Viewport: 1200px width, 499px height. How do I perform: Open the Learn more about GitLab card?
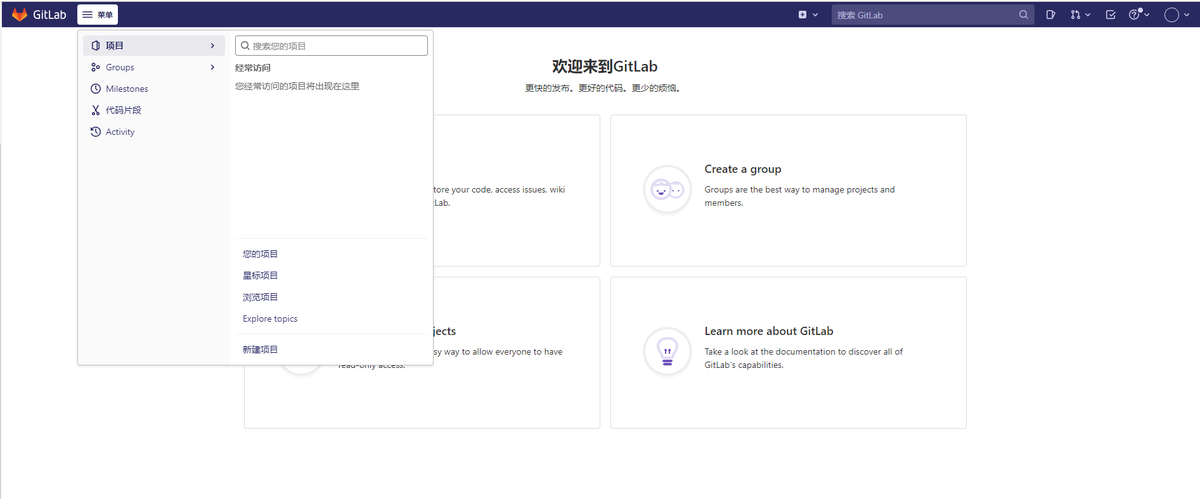(x=788, y=353)
